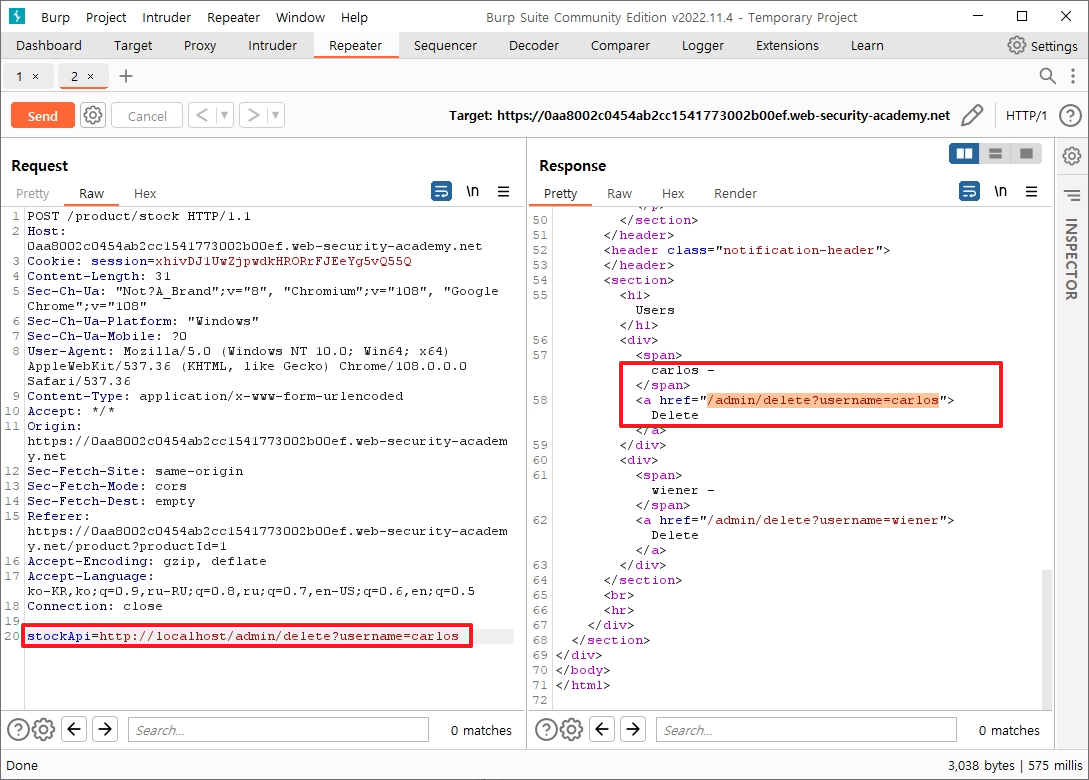The width and height of the screenshot is (1089, 780).
Task: Open the Help menu
Action: point(354,17)
